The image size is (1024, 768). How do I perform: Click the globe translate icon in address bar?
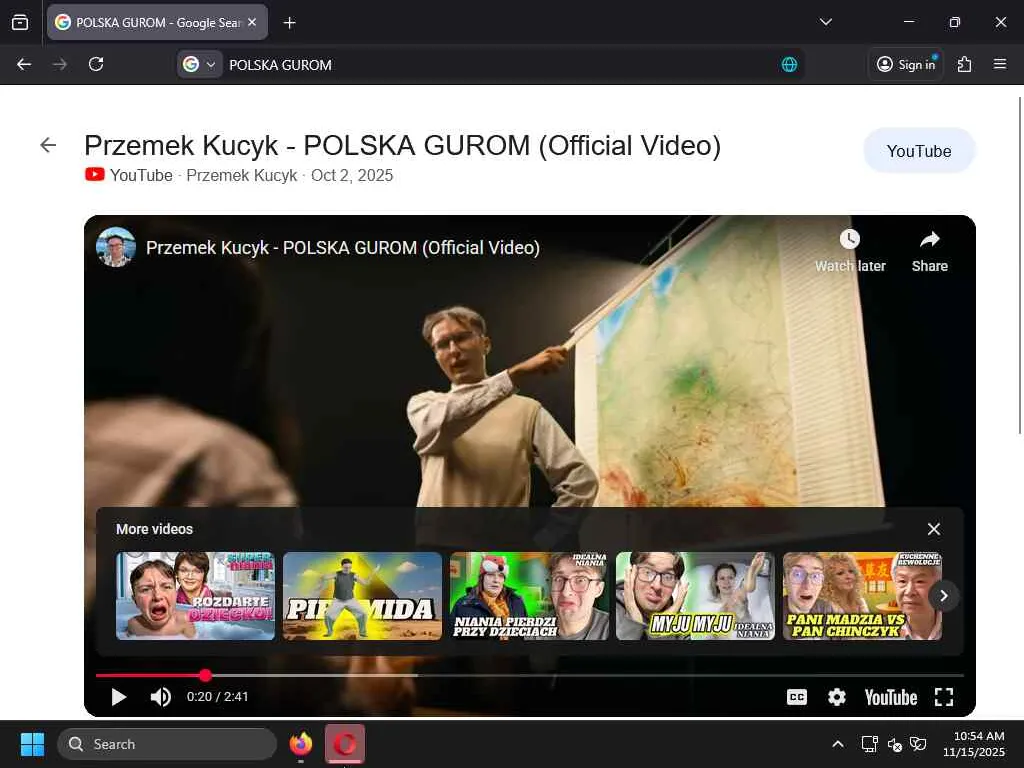click(x=789, y=65)
